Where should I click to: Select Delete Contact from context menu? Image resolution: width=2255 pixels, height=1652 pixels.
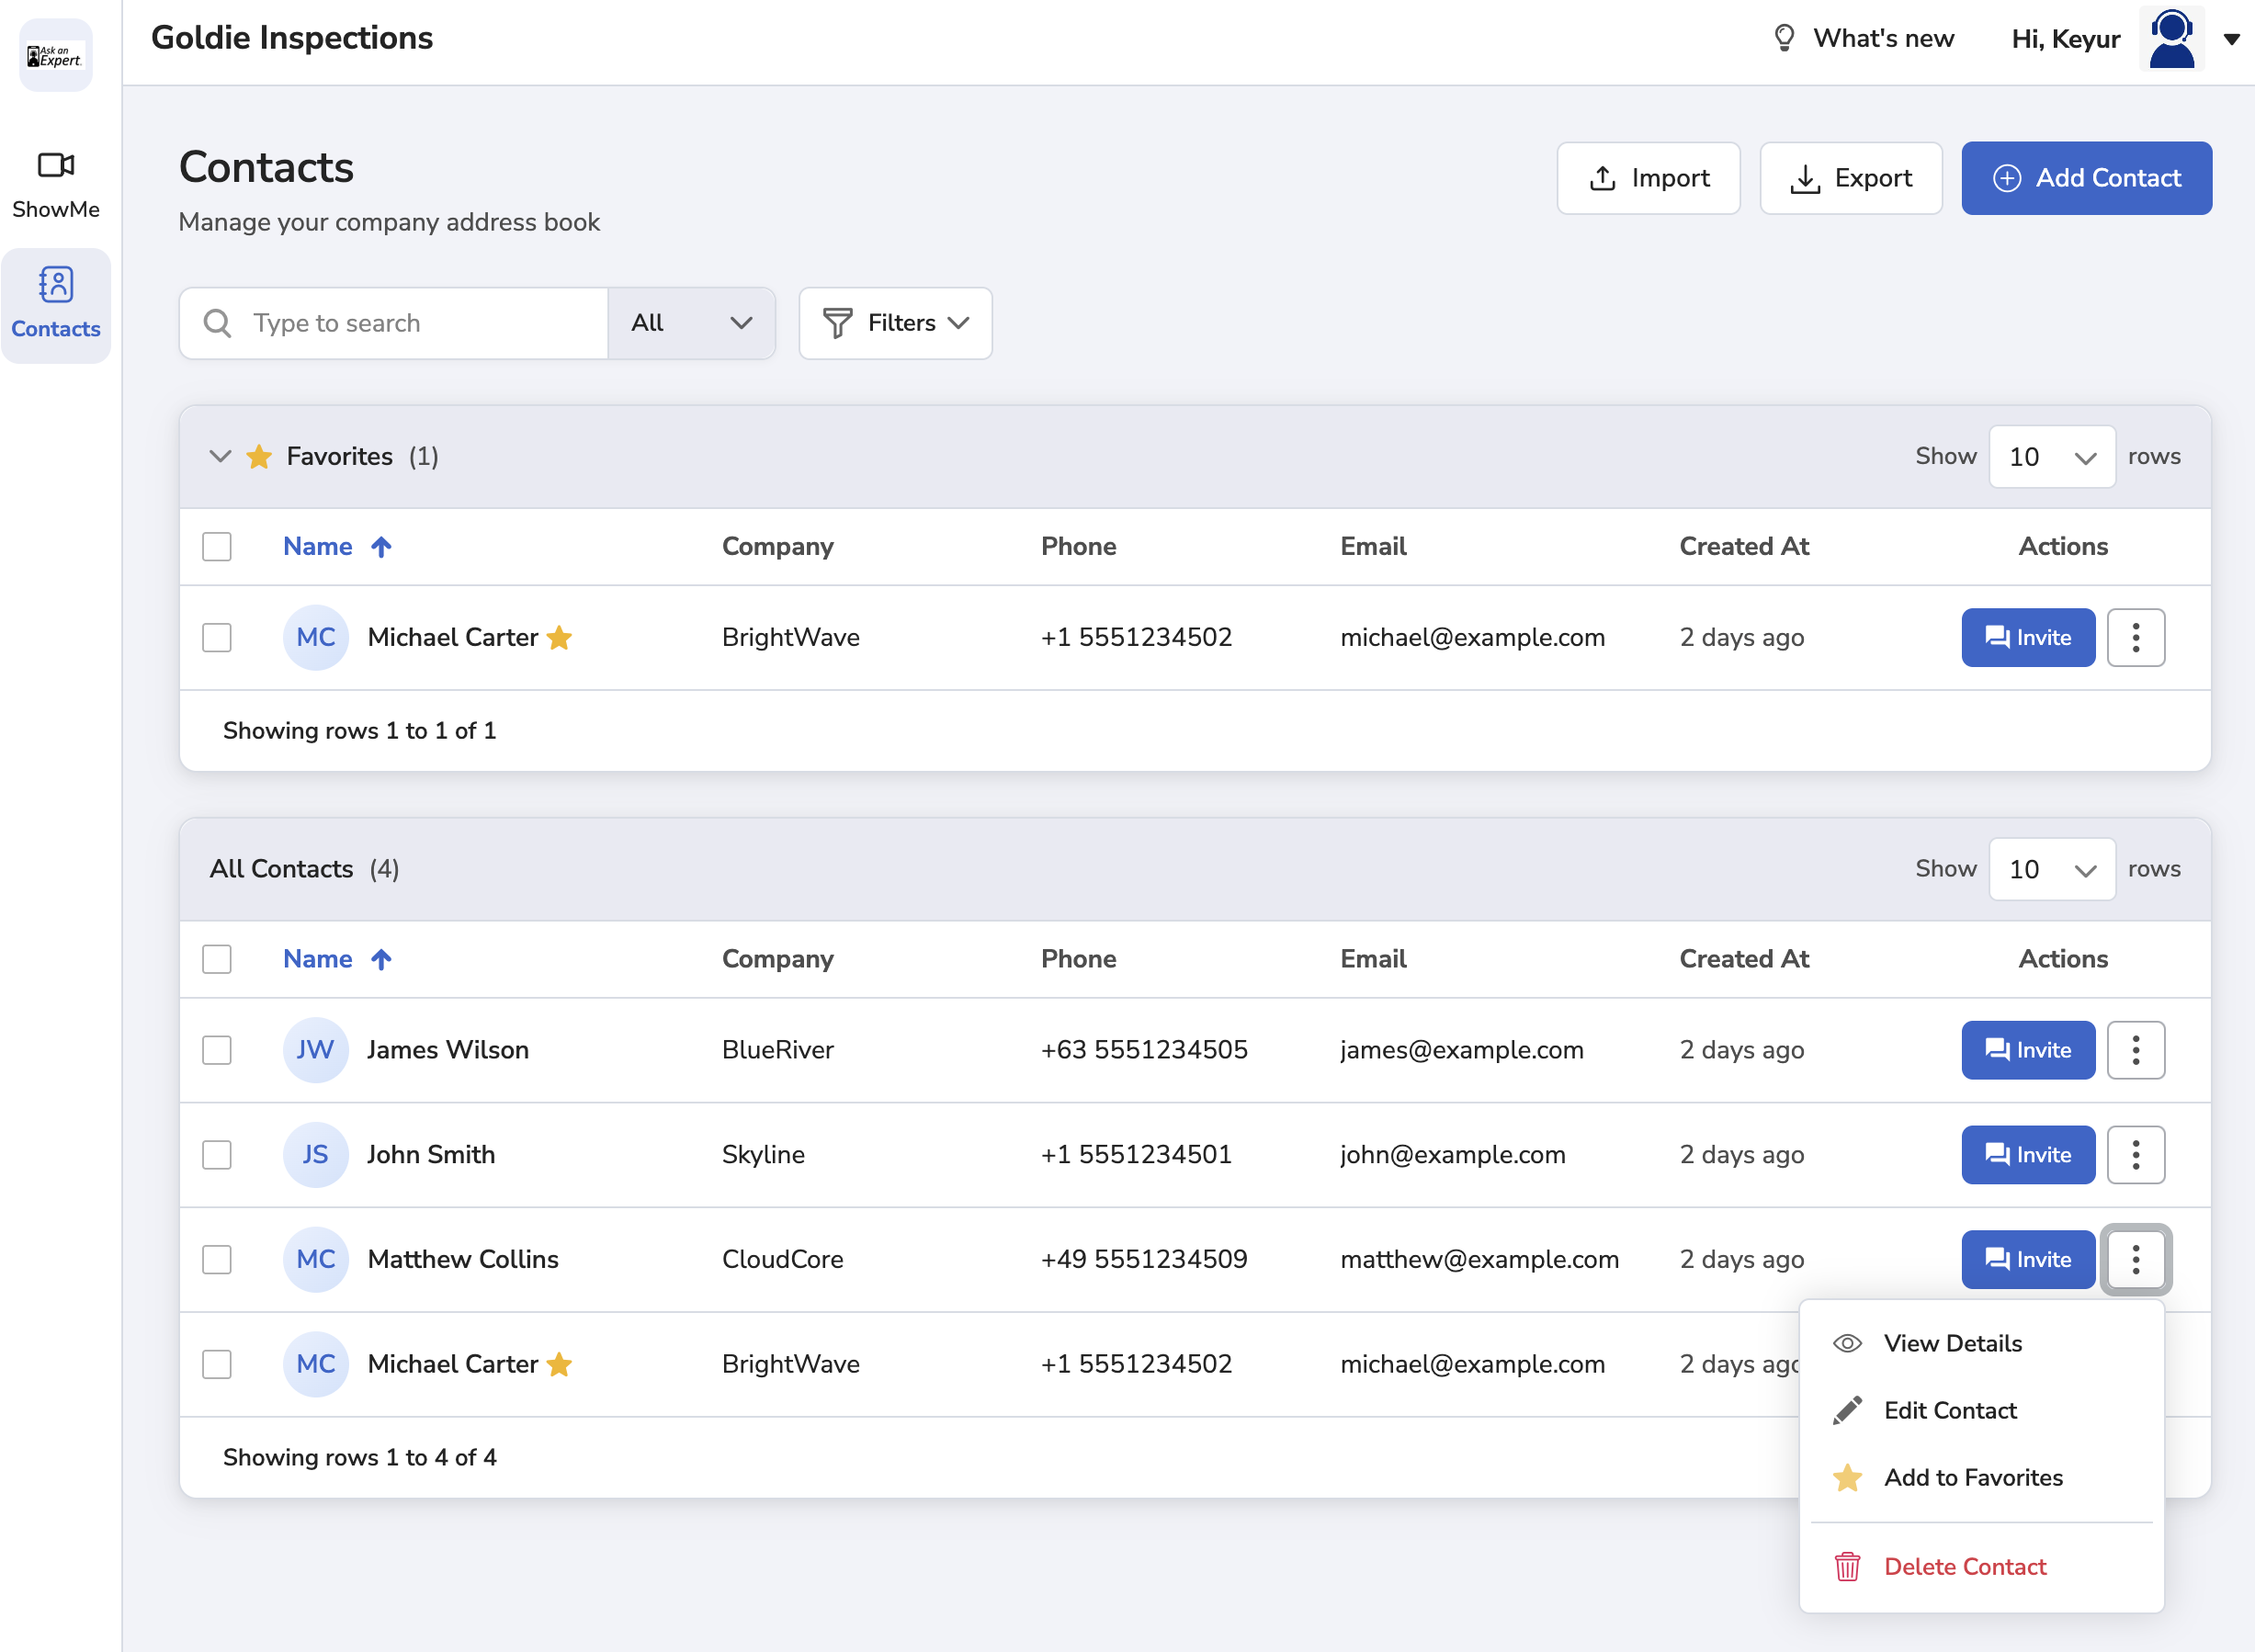point(1964,1567)
